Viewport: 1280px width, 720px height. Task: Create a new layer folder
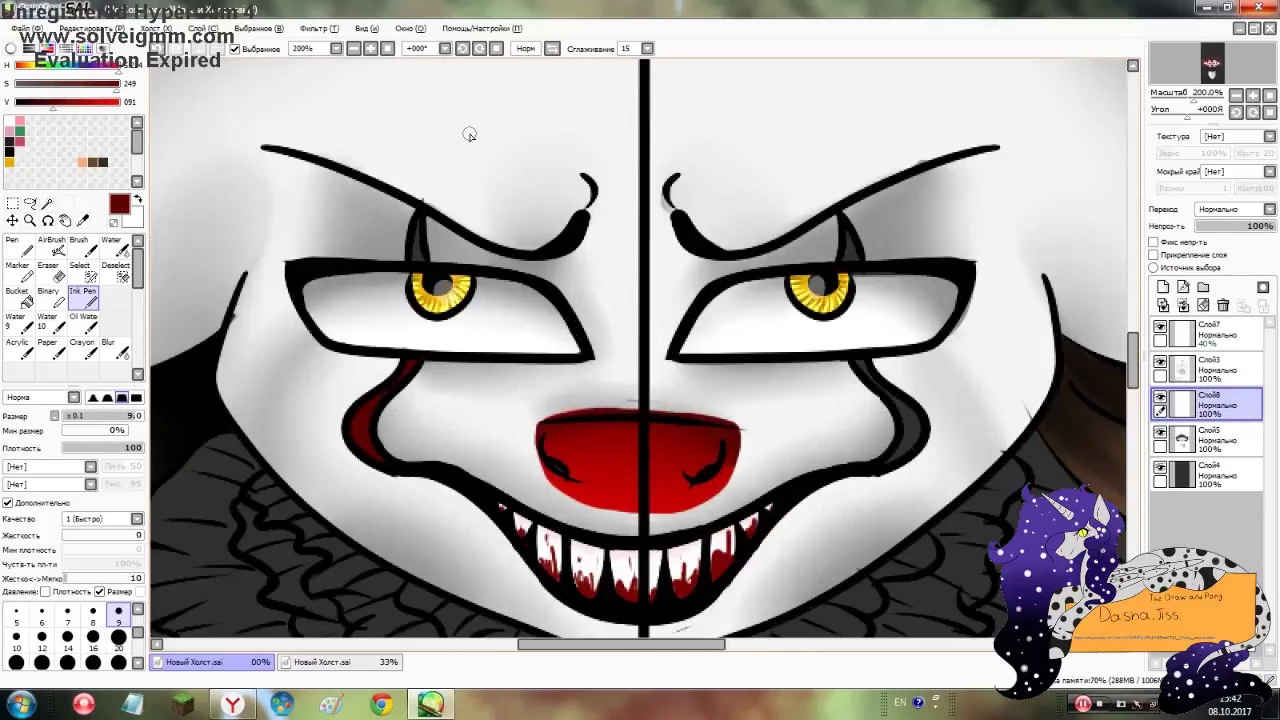1203,288
